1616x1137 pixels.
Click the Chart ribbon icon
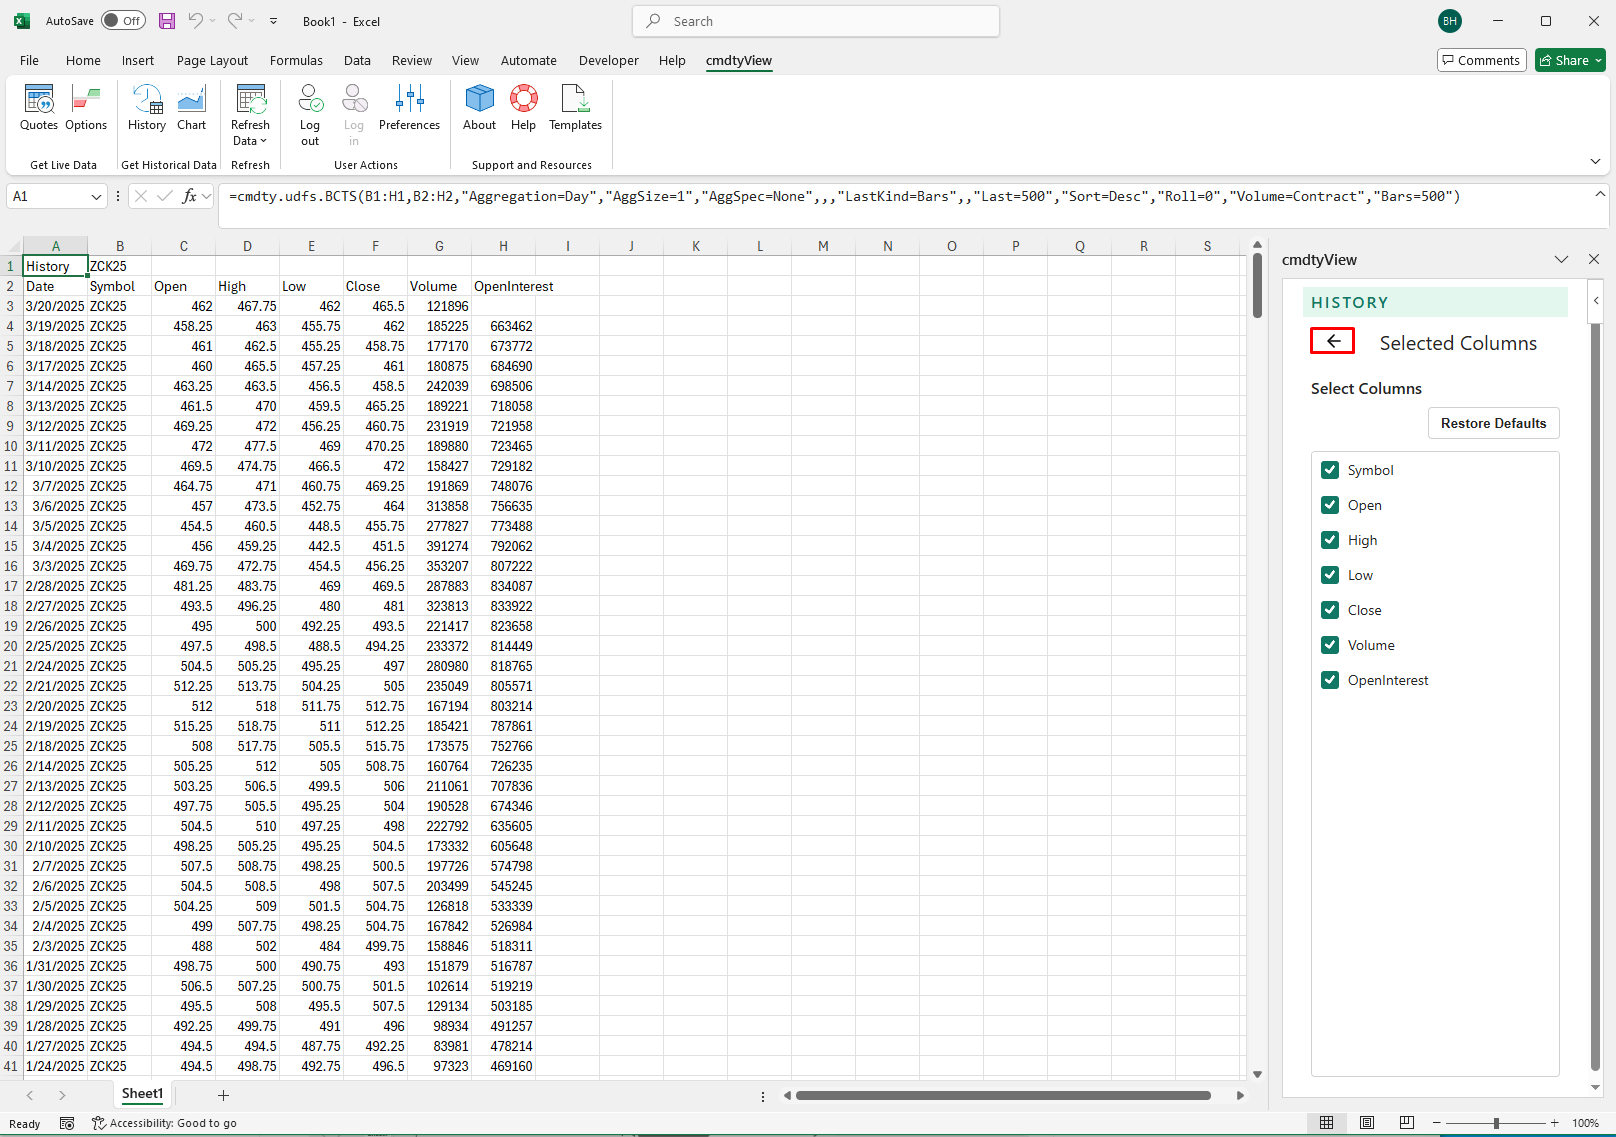191,108
